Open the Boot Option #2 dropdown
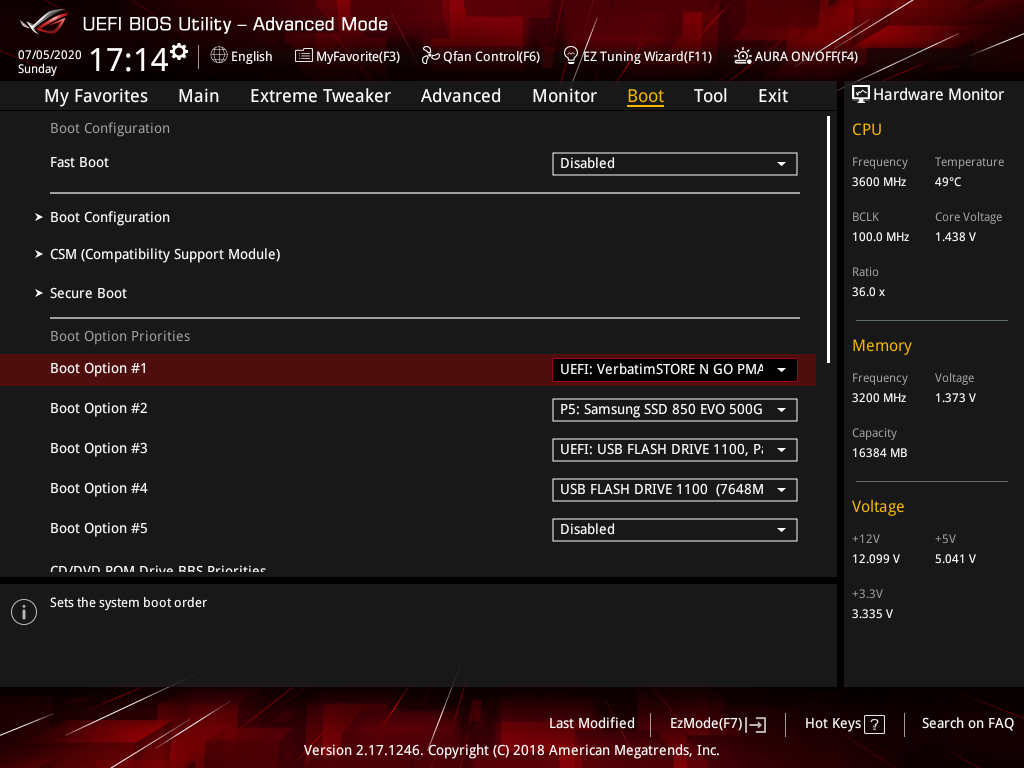This screenshot has width=1024, height=768. [x=674, y=409]
